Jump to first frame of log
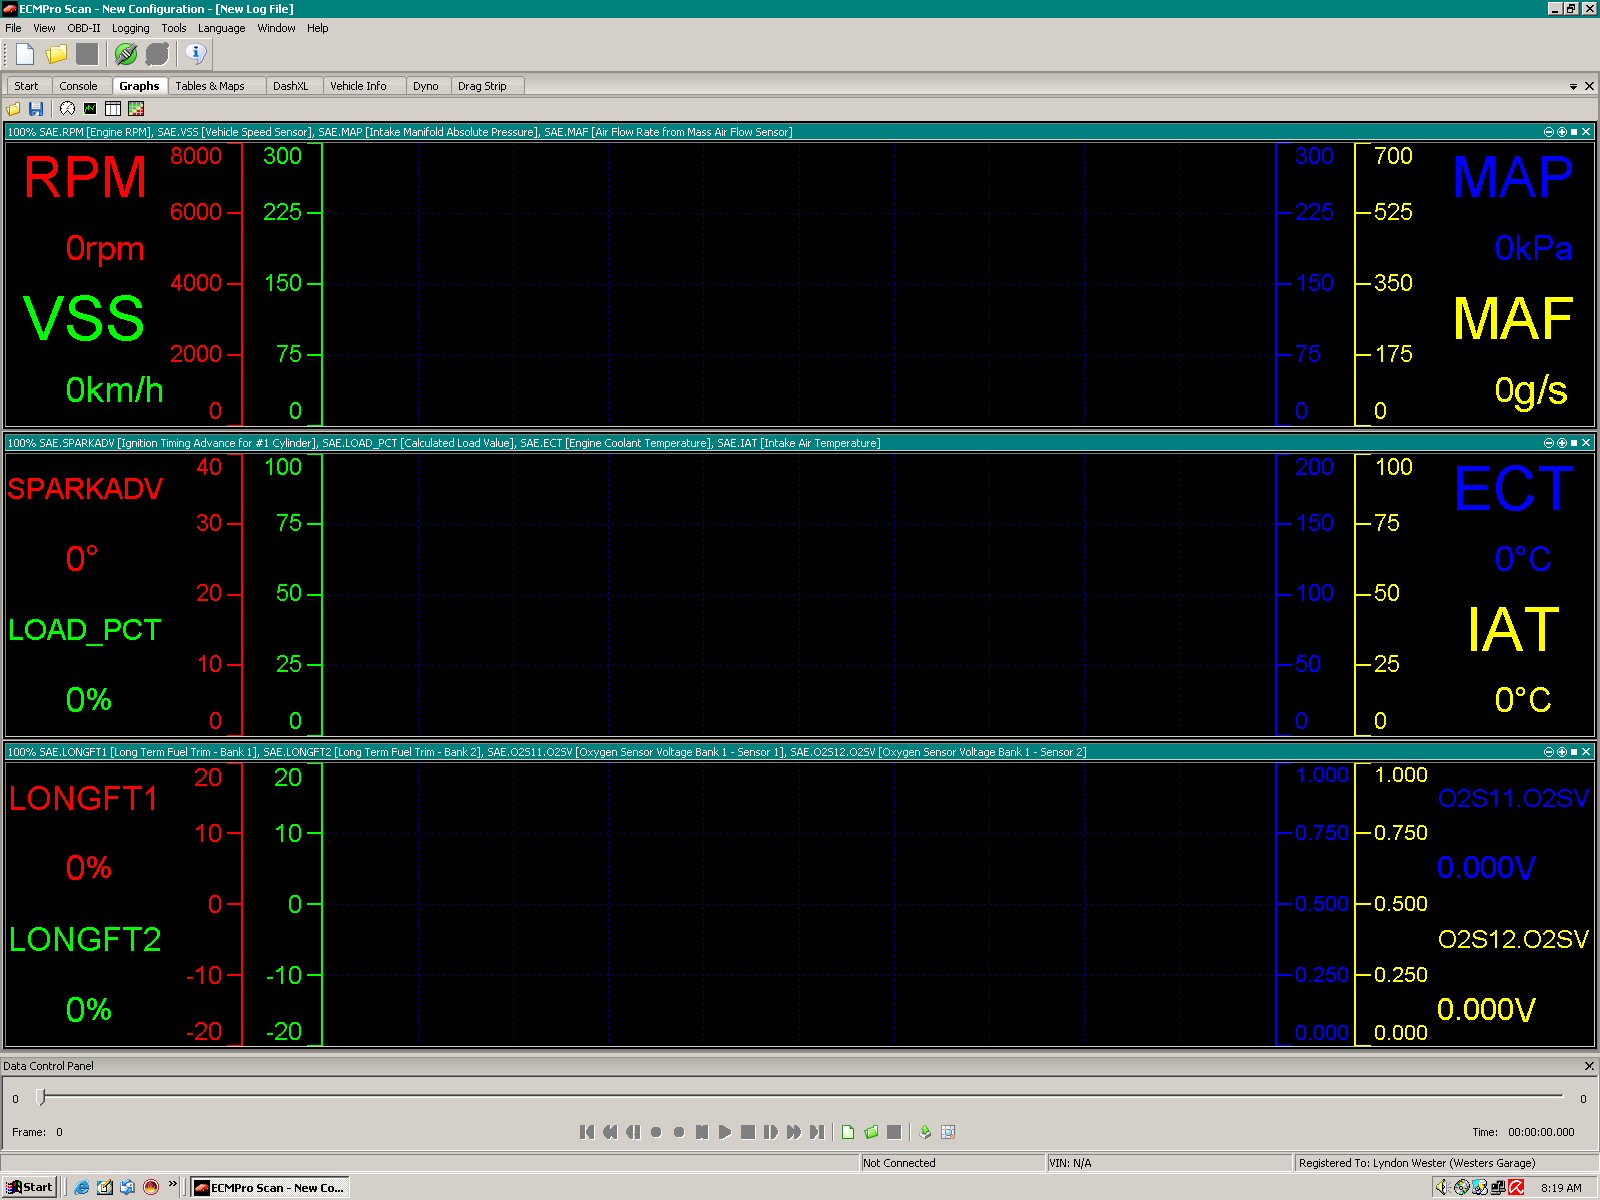This screenshot has height=1200, width=1600. [x=587, y=1132]
